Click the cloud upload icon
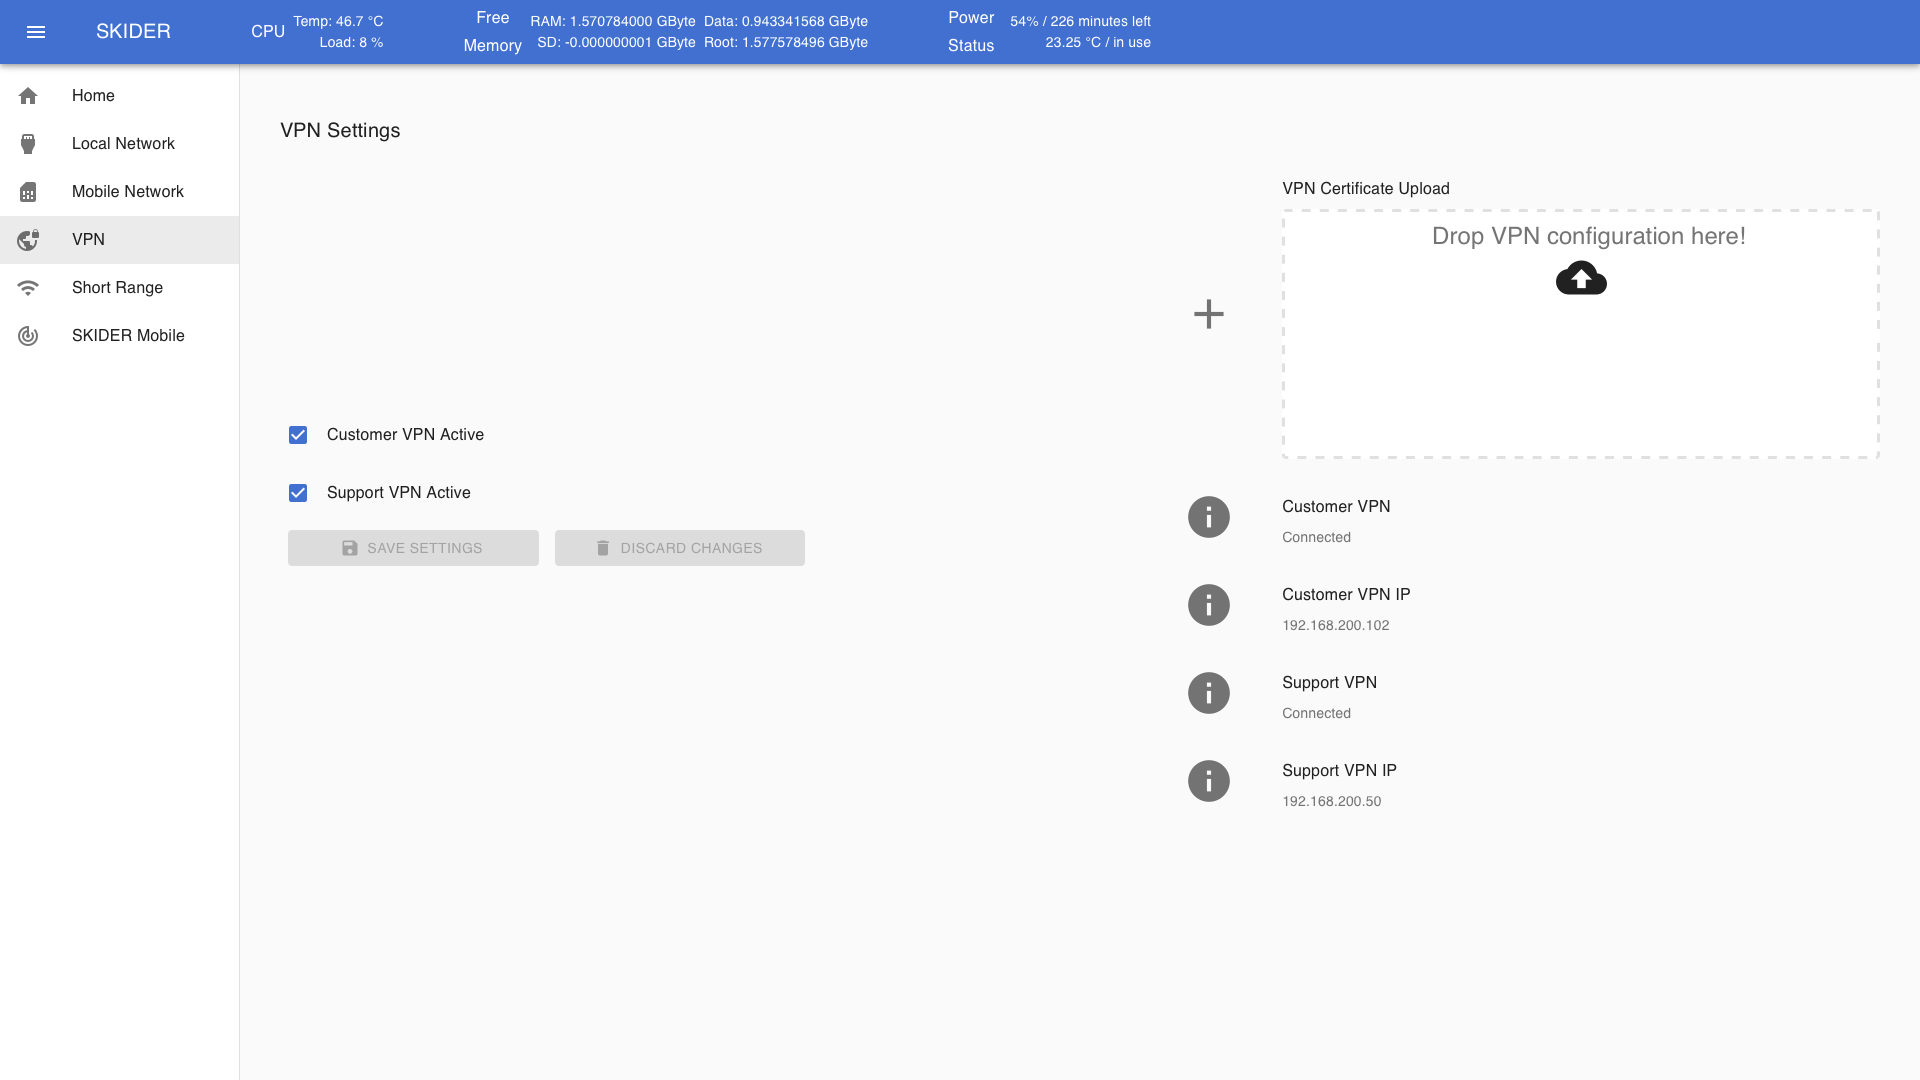The image size is (1920, 1080). tap(1581, 278)
